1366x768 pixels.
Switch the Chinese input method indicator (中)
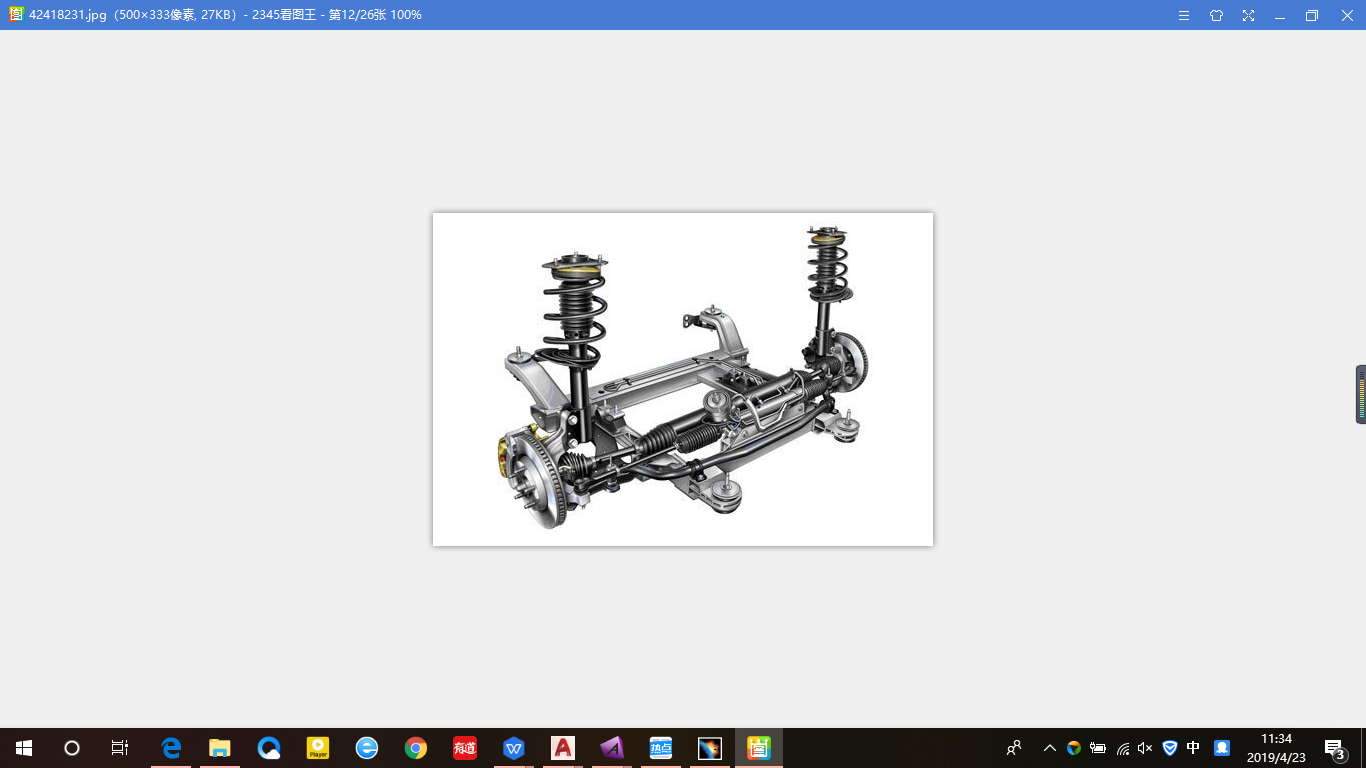(x=1193, y=748)
